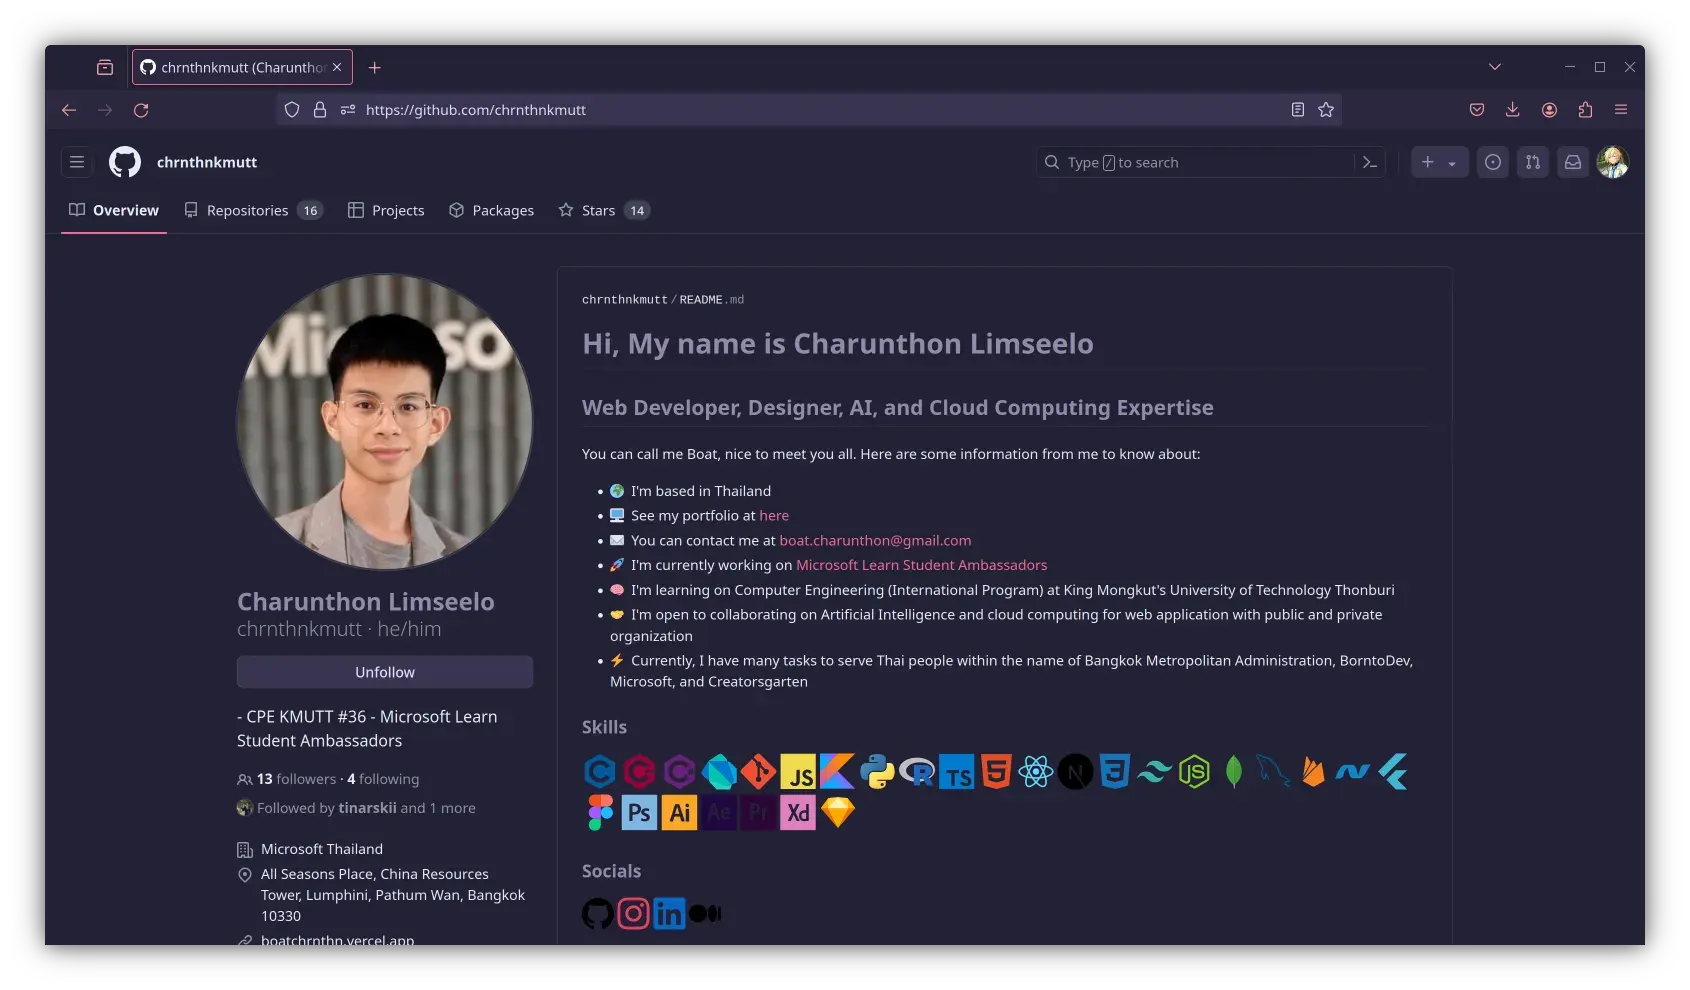Click the Adobe Xd icon

(x=798, y=813)
